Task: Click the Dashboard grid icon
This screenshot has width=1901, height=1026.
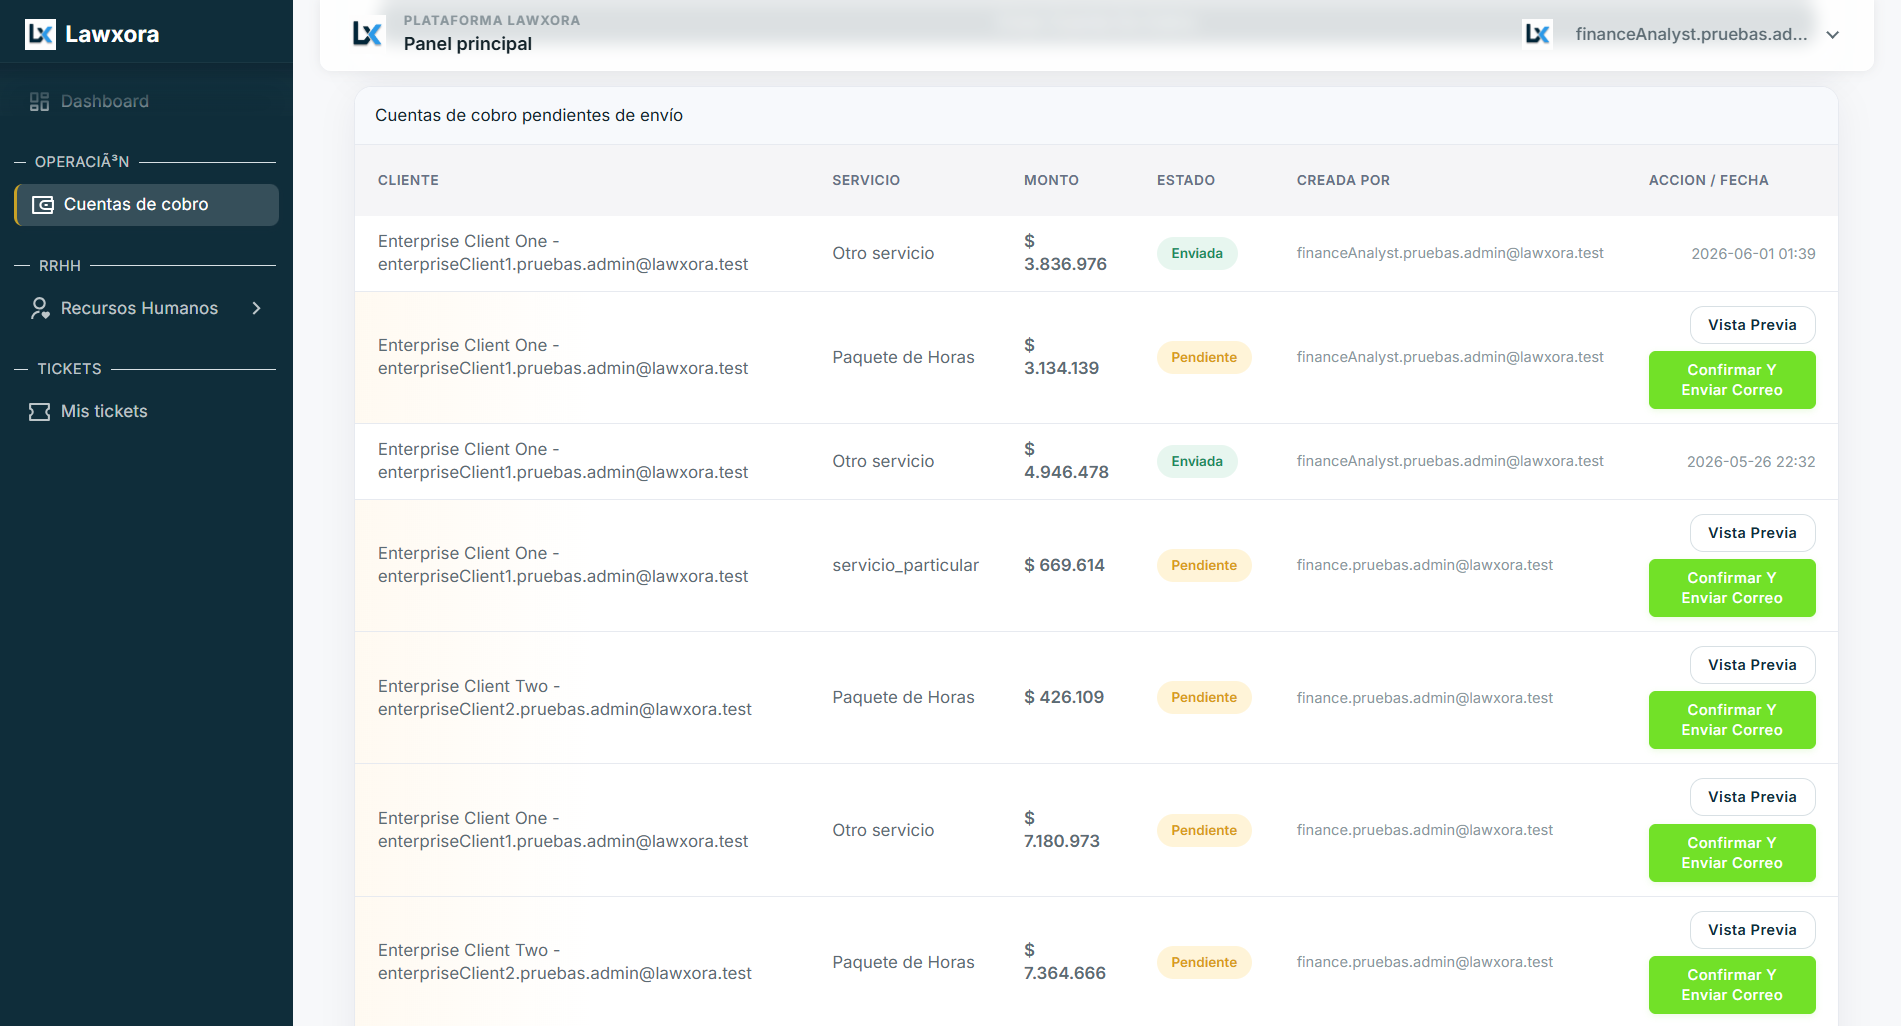Action: (39, 101)
